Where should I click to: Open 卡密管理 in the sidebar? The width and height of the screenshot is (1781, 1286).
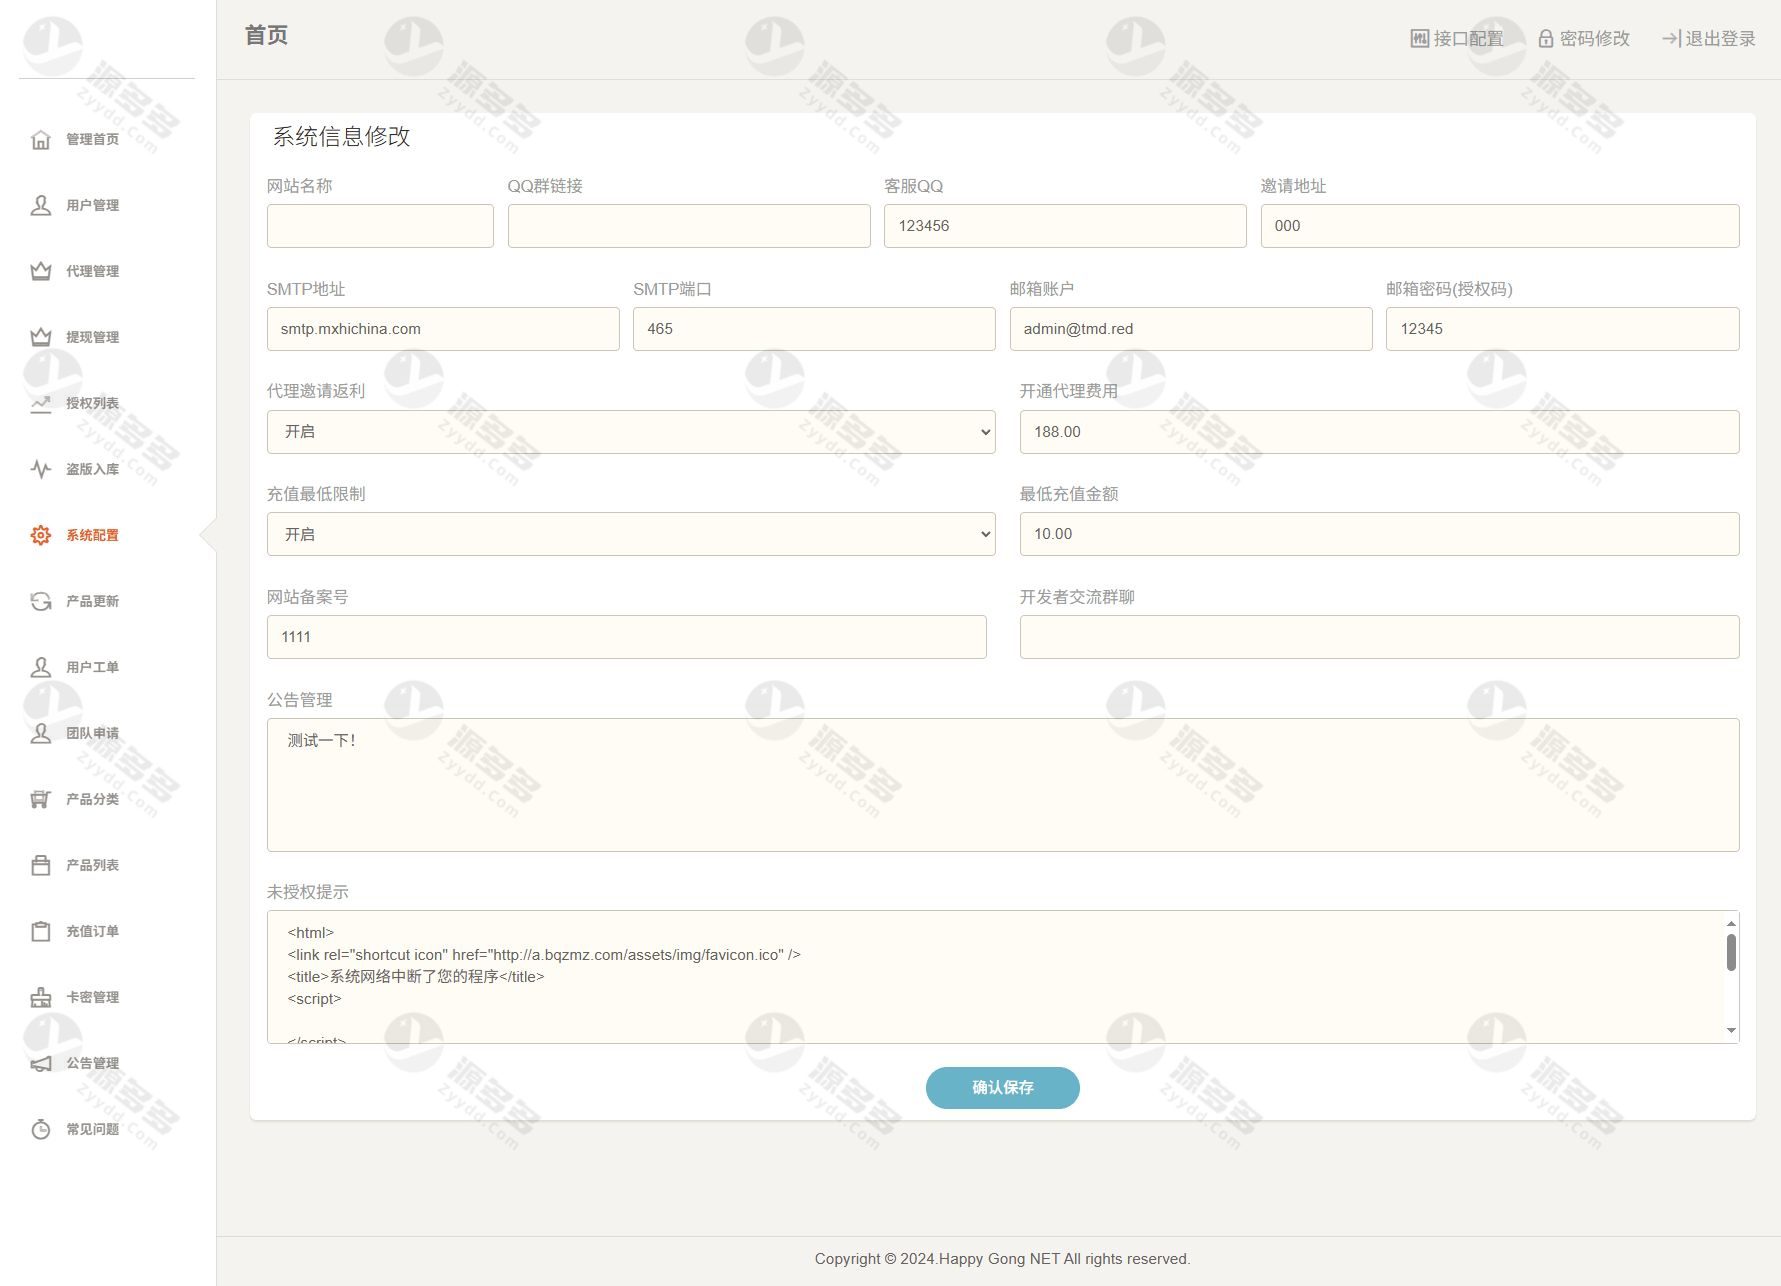92,997
